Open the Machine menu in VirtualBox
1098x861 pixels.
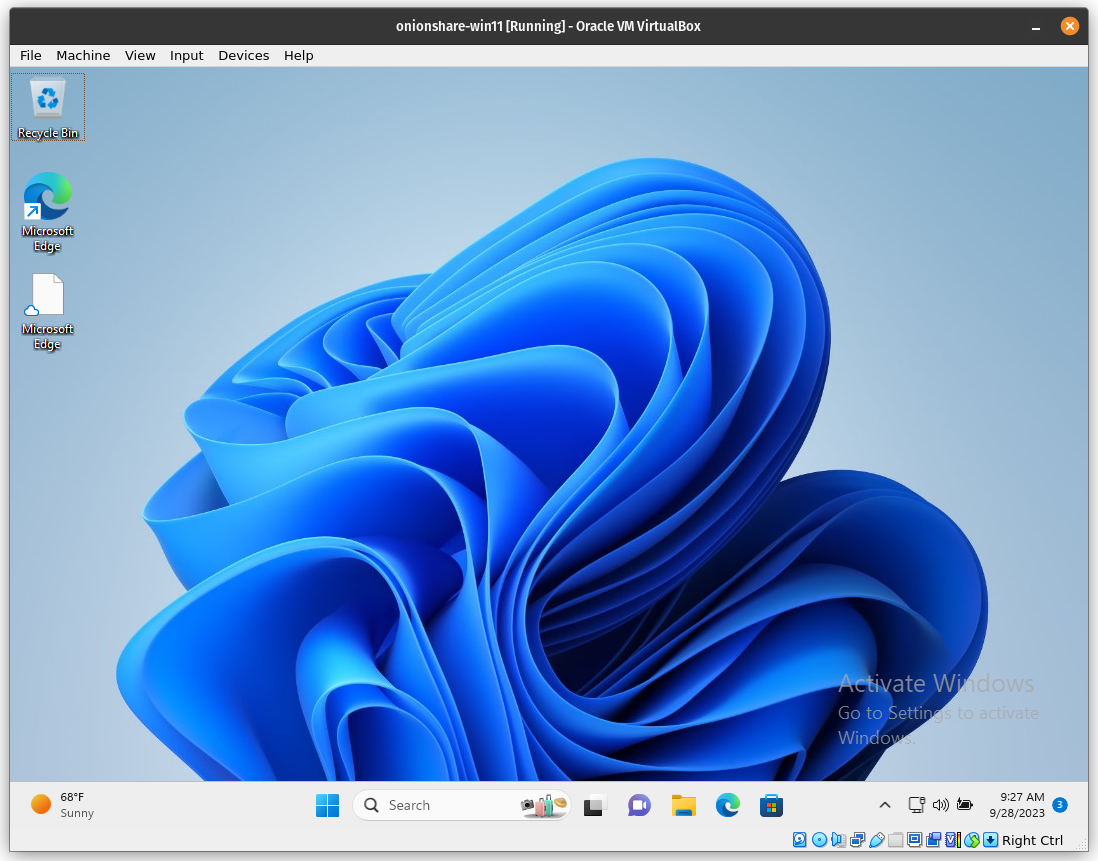pyautogui.click(x=83, y=55)
